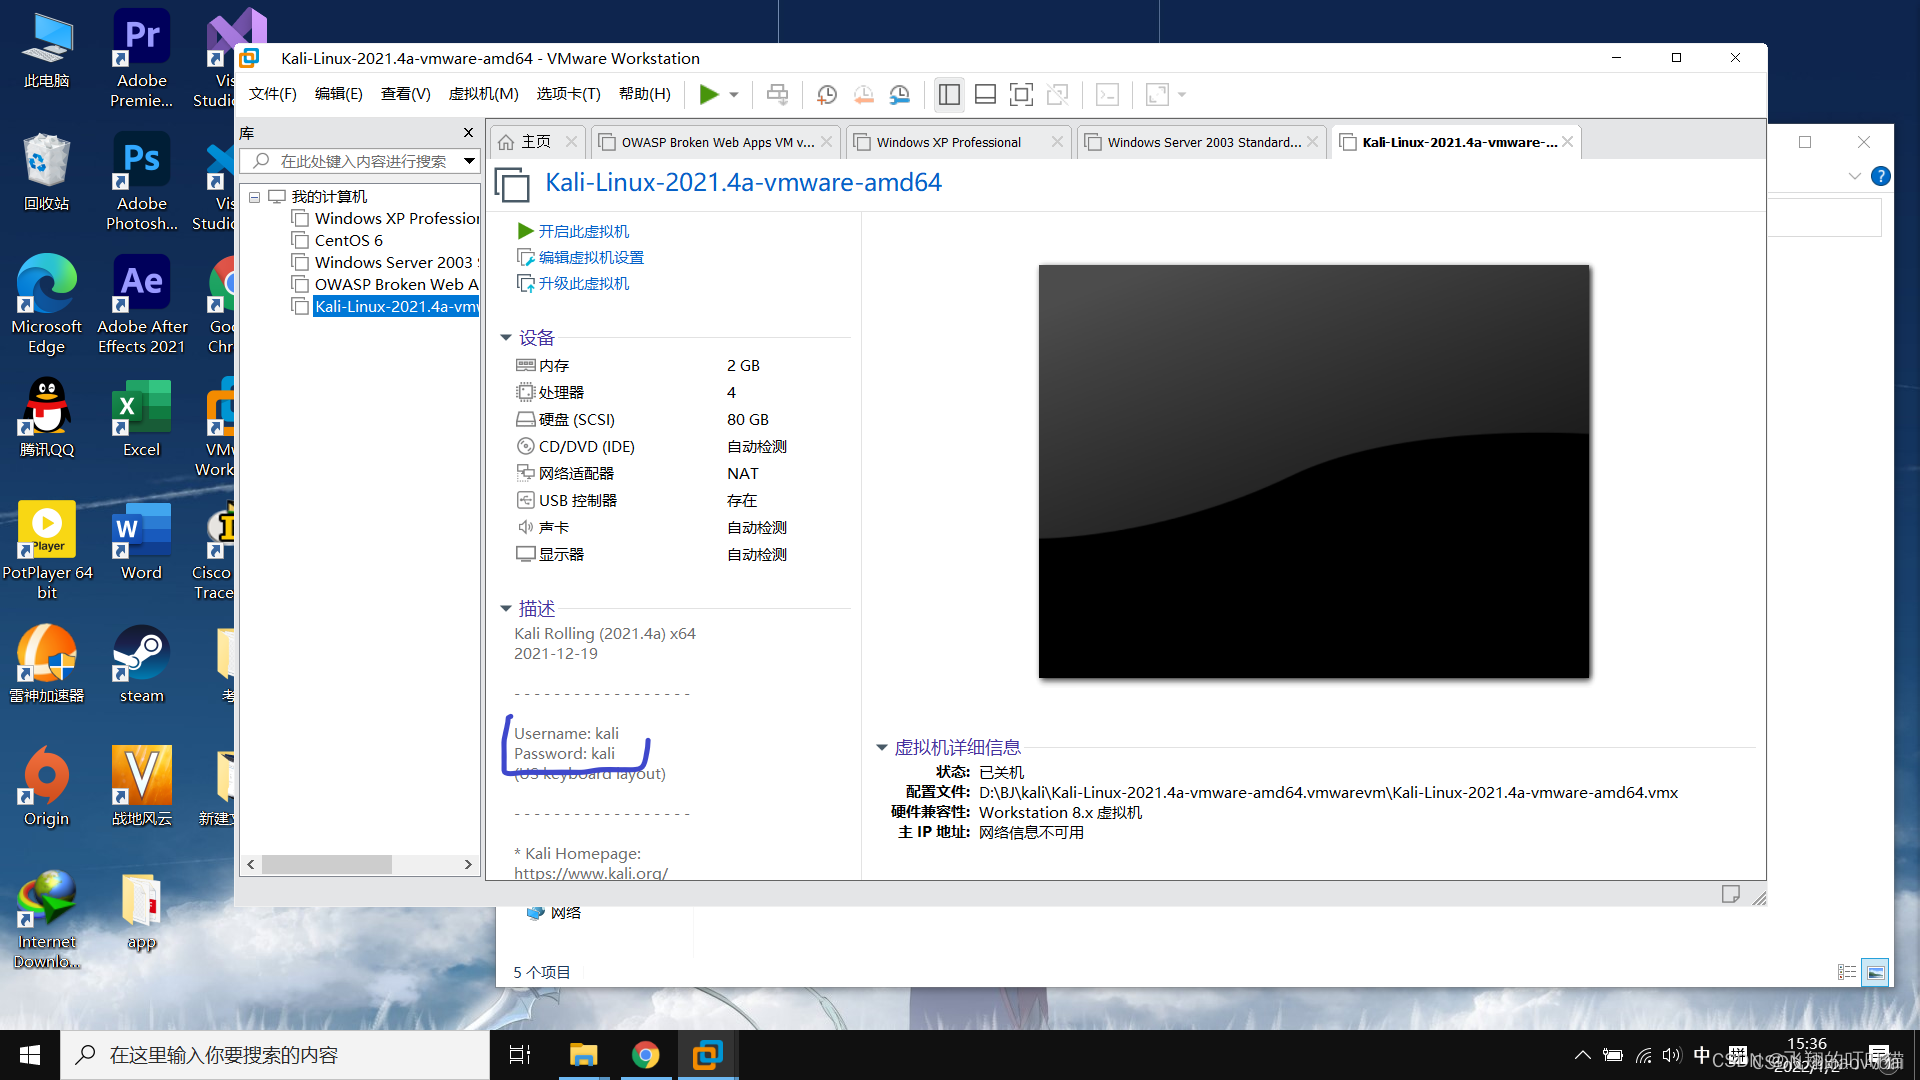Switch to Windows XP Professional tab
Screen dimensions: 1920x1080
point(948,142)
